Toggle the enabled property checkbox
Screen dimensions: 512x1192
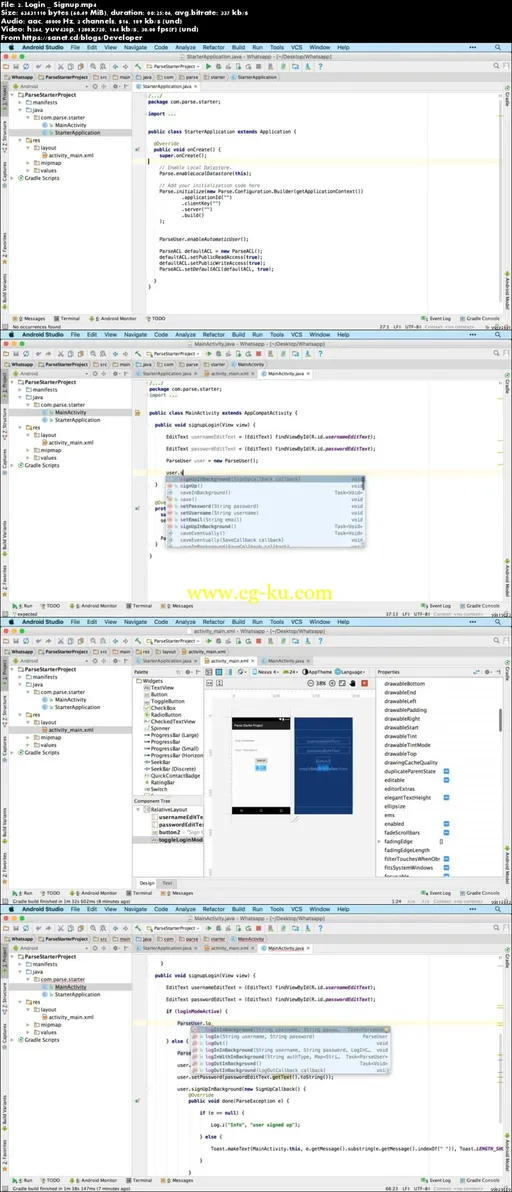click(x=447, y=823)
